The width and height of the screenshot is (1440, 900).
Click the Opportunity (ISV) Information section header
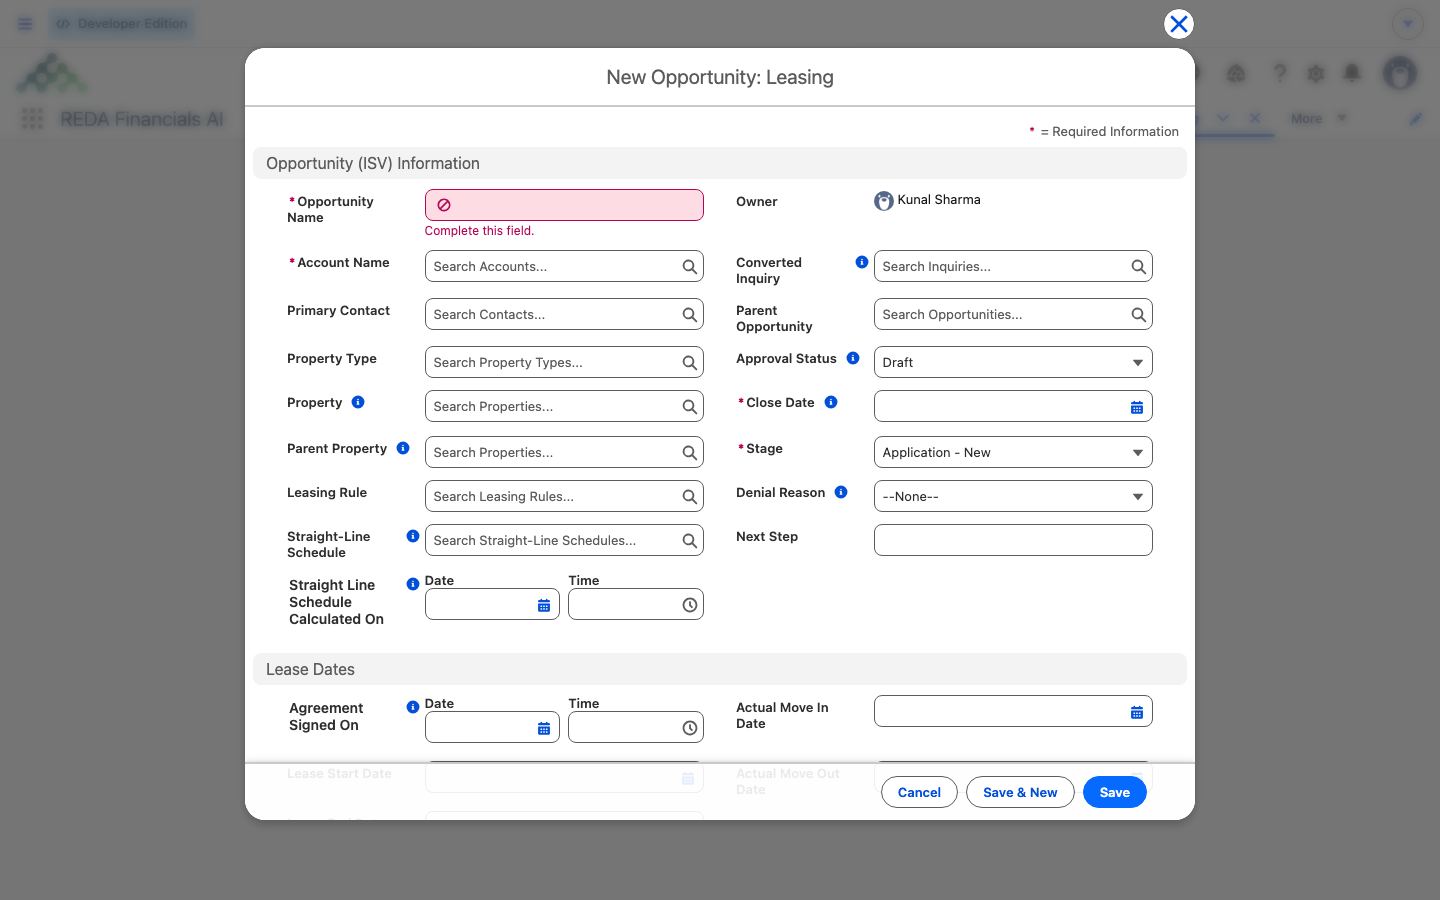720,164
